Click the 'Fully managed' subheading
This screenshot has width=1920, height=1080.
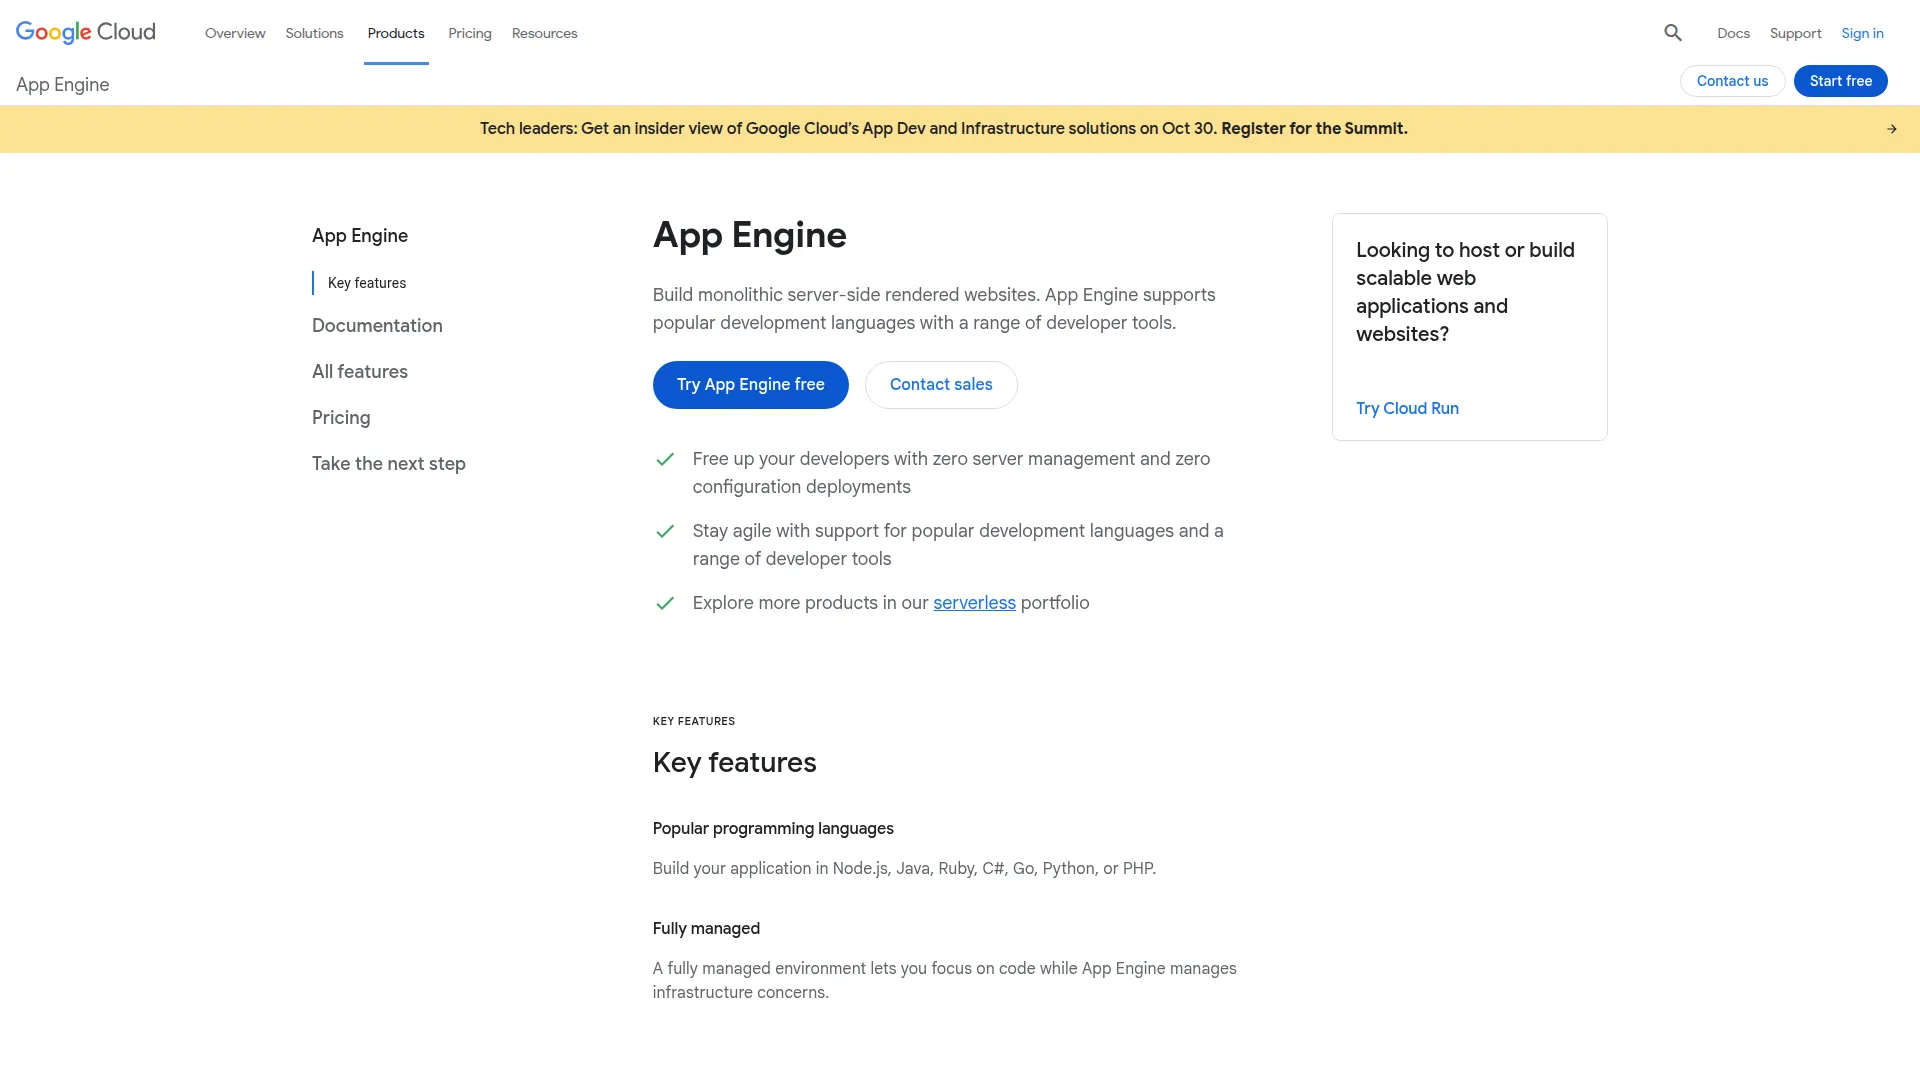[x=706, y=929]
